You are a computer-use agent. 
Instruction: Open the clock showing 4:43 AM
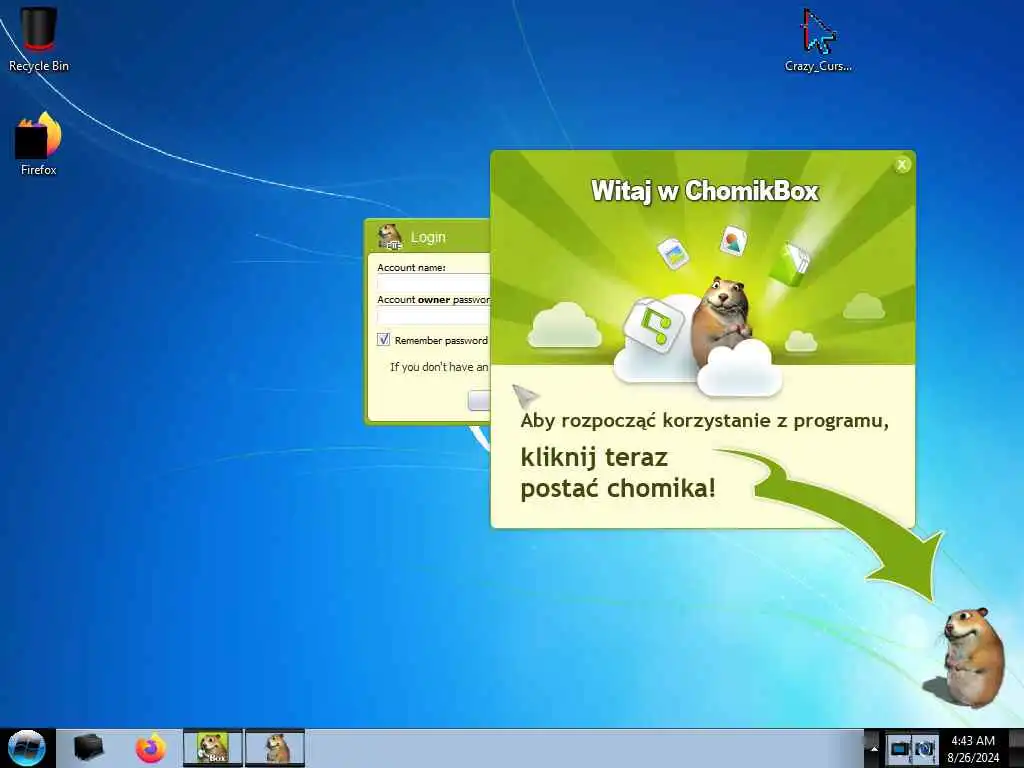(x=973, y=748)
